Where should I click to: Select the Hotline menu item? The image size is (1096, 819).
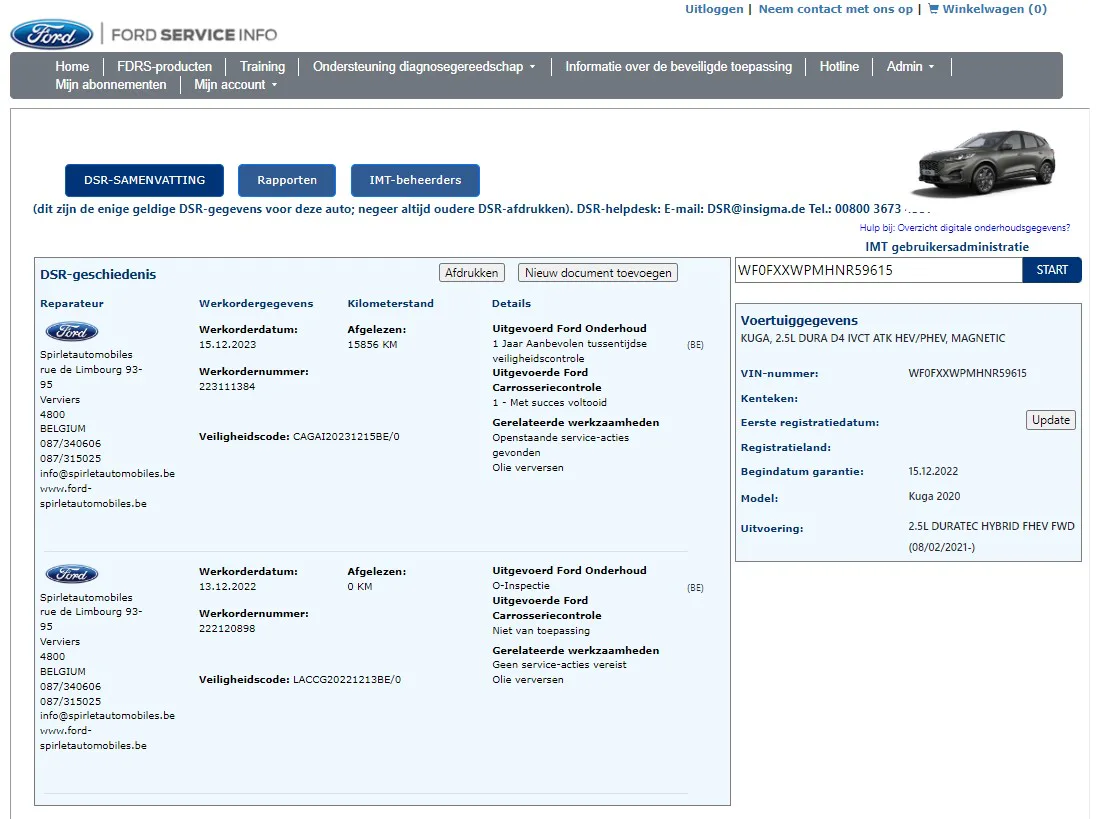click(839, 66)
